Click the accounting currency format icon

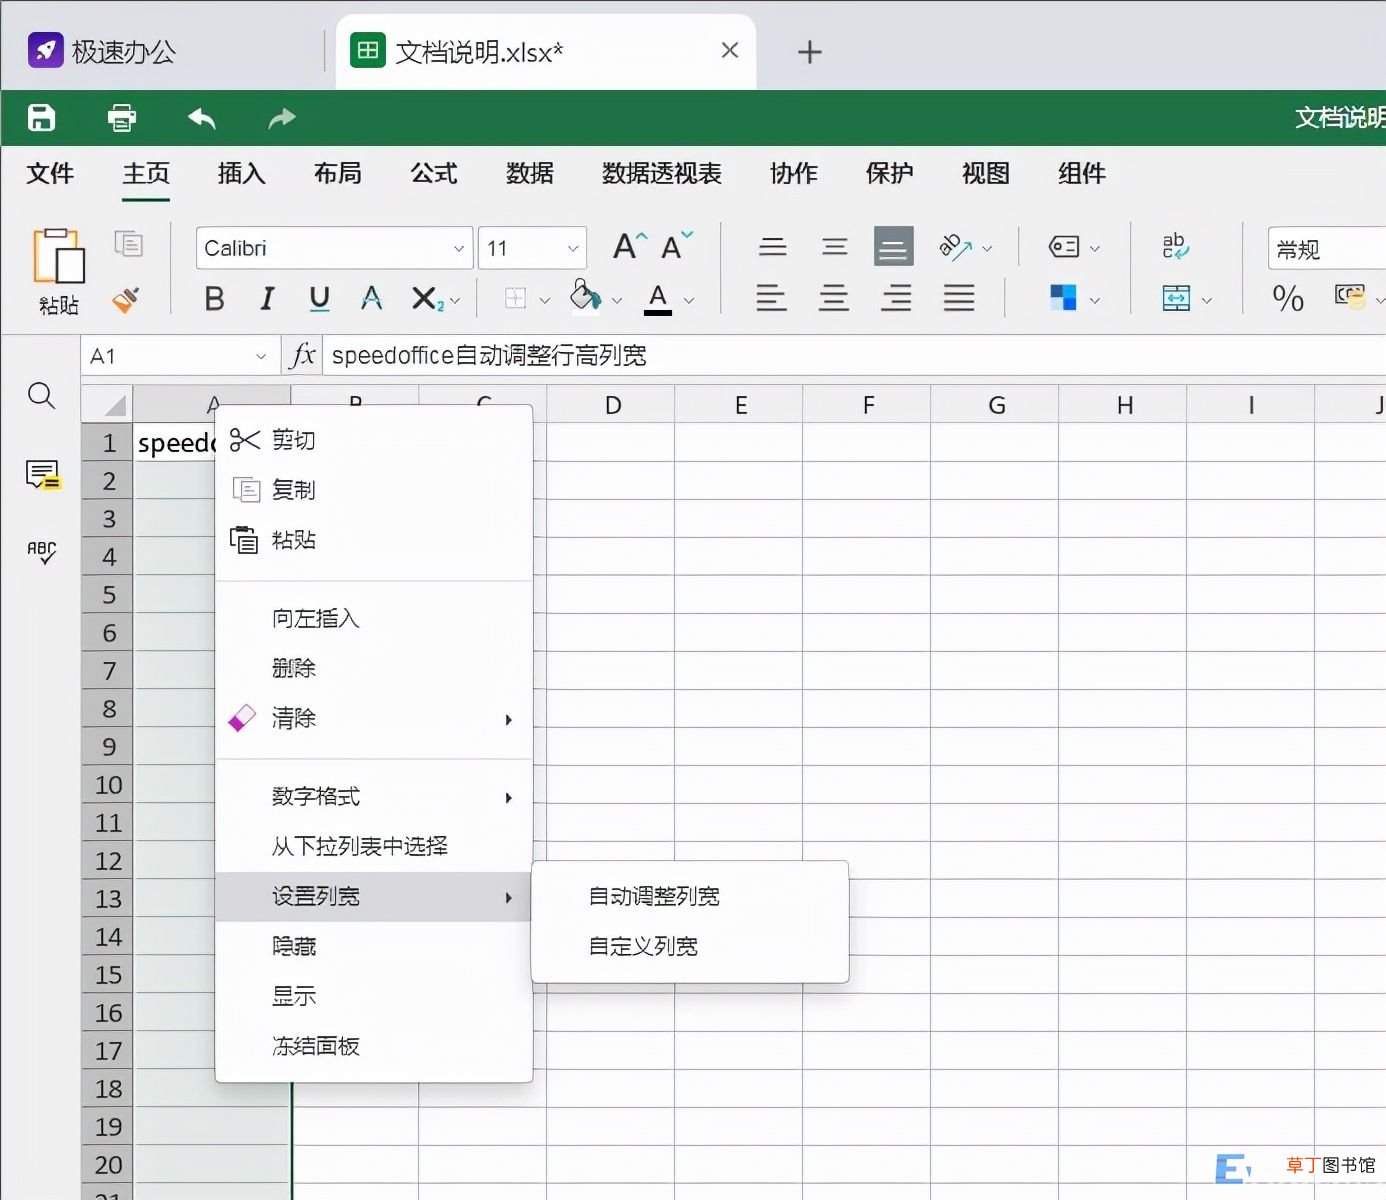(1350, 297)
